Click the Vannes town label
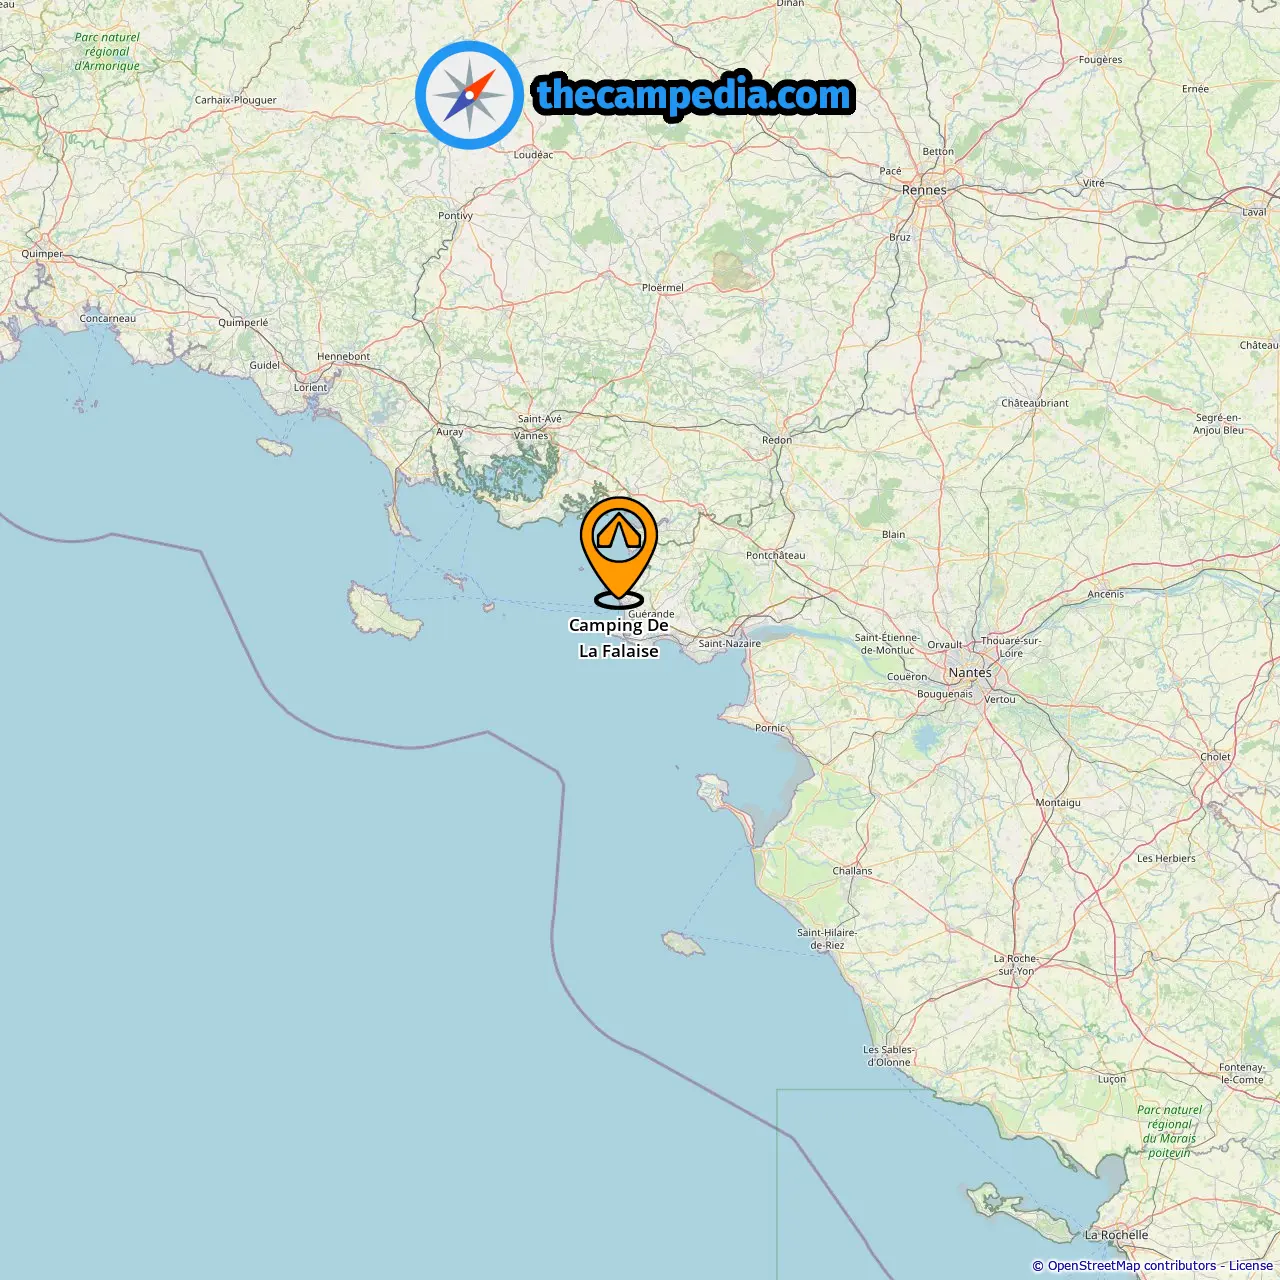The width and height of the screenshot is (1280, 1280). (531, 436)
